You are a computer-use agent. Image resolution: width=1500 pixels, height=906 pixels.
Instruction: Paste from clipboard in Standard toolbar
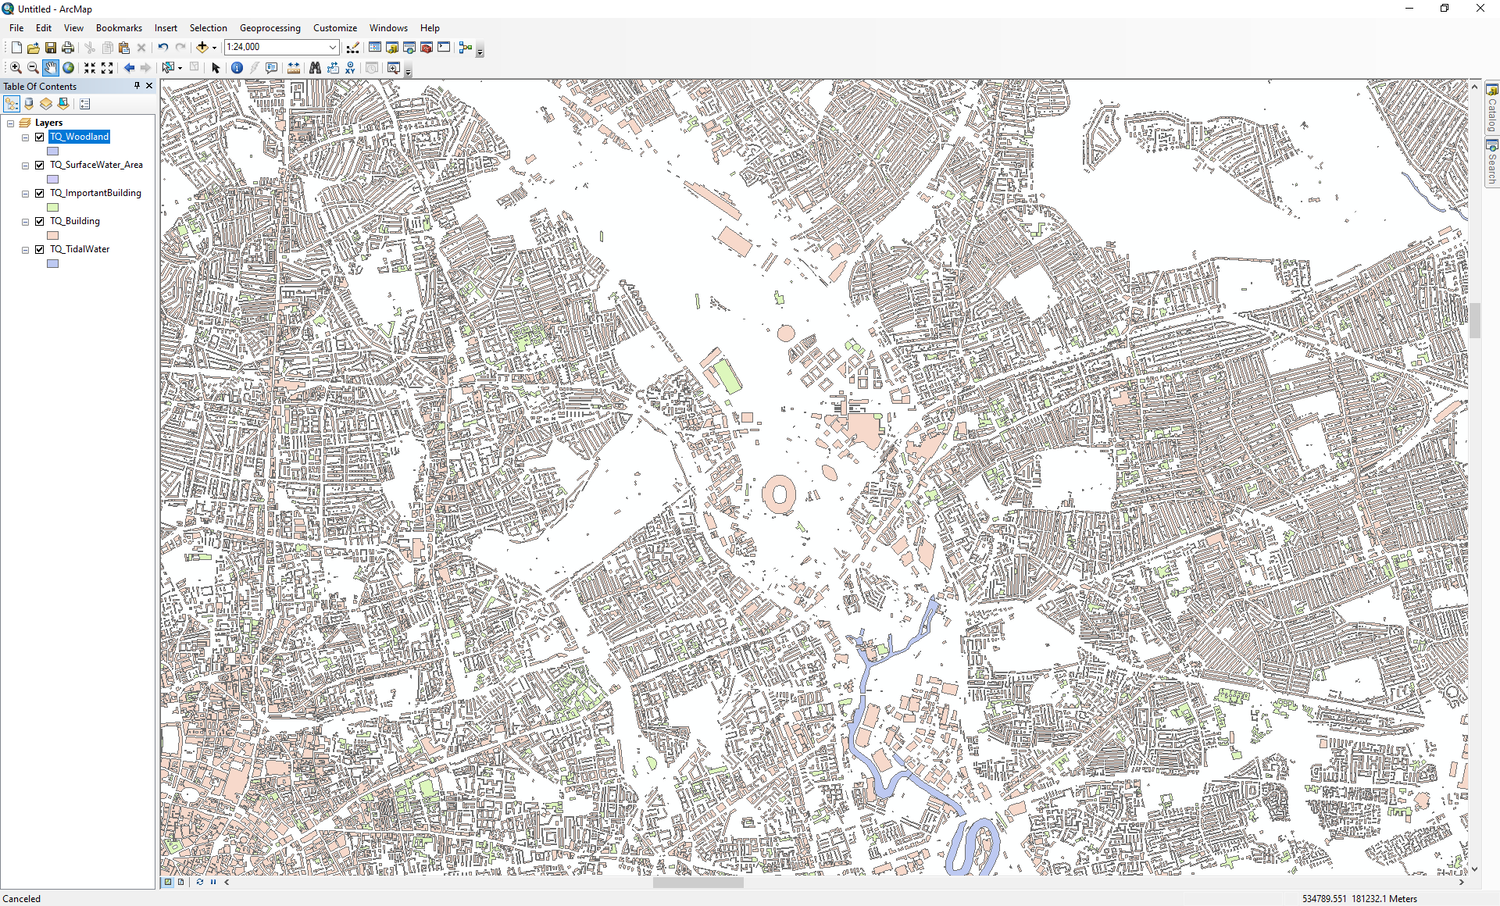click(124, 47)
